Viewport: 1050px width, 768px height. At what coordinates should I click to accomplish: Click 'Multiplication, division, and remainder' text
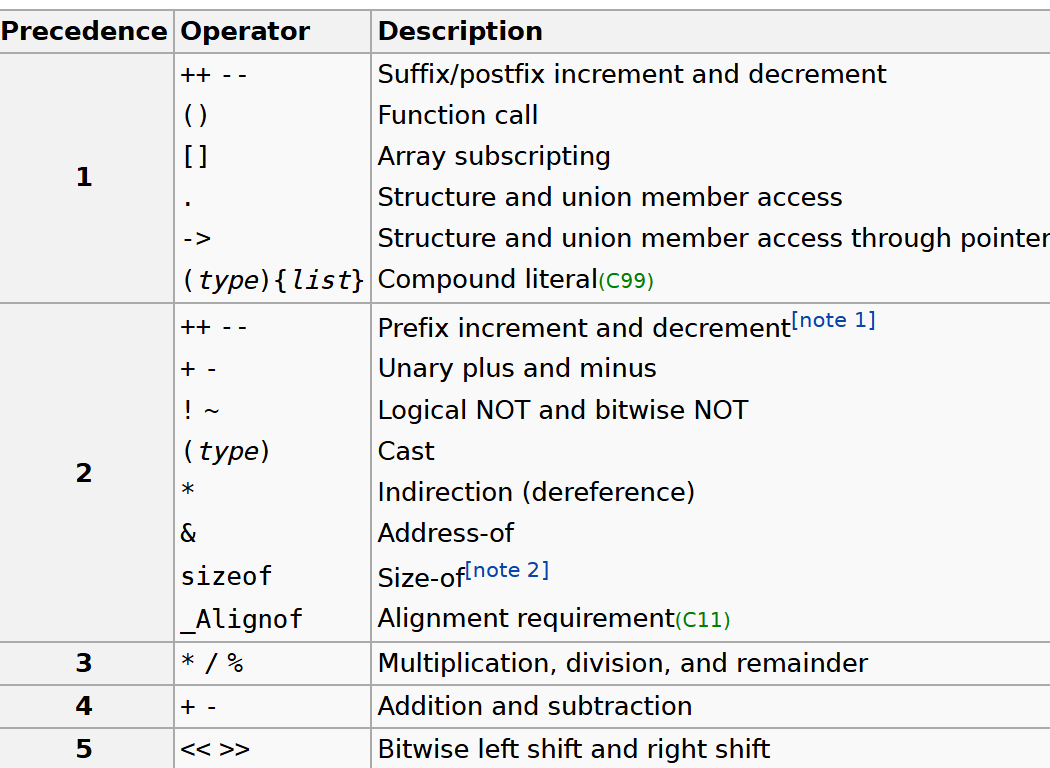(623, 663)
